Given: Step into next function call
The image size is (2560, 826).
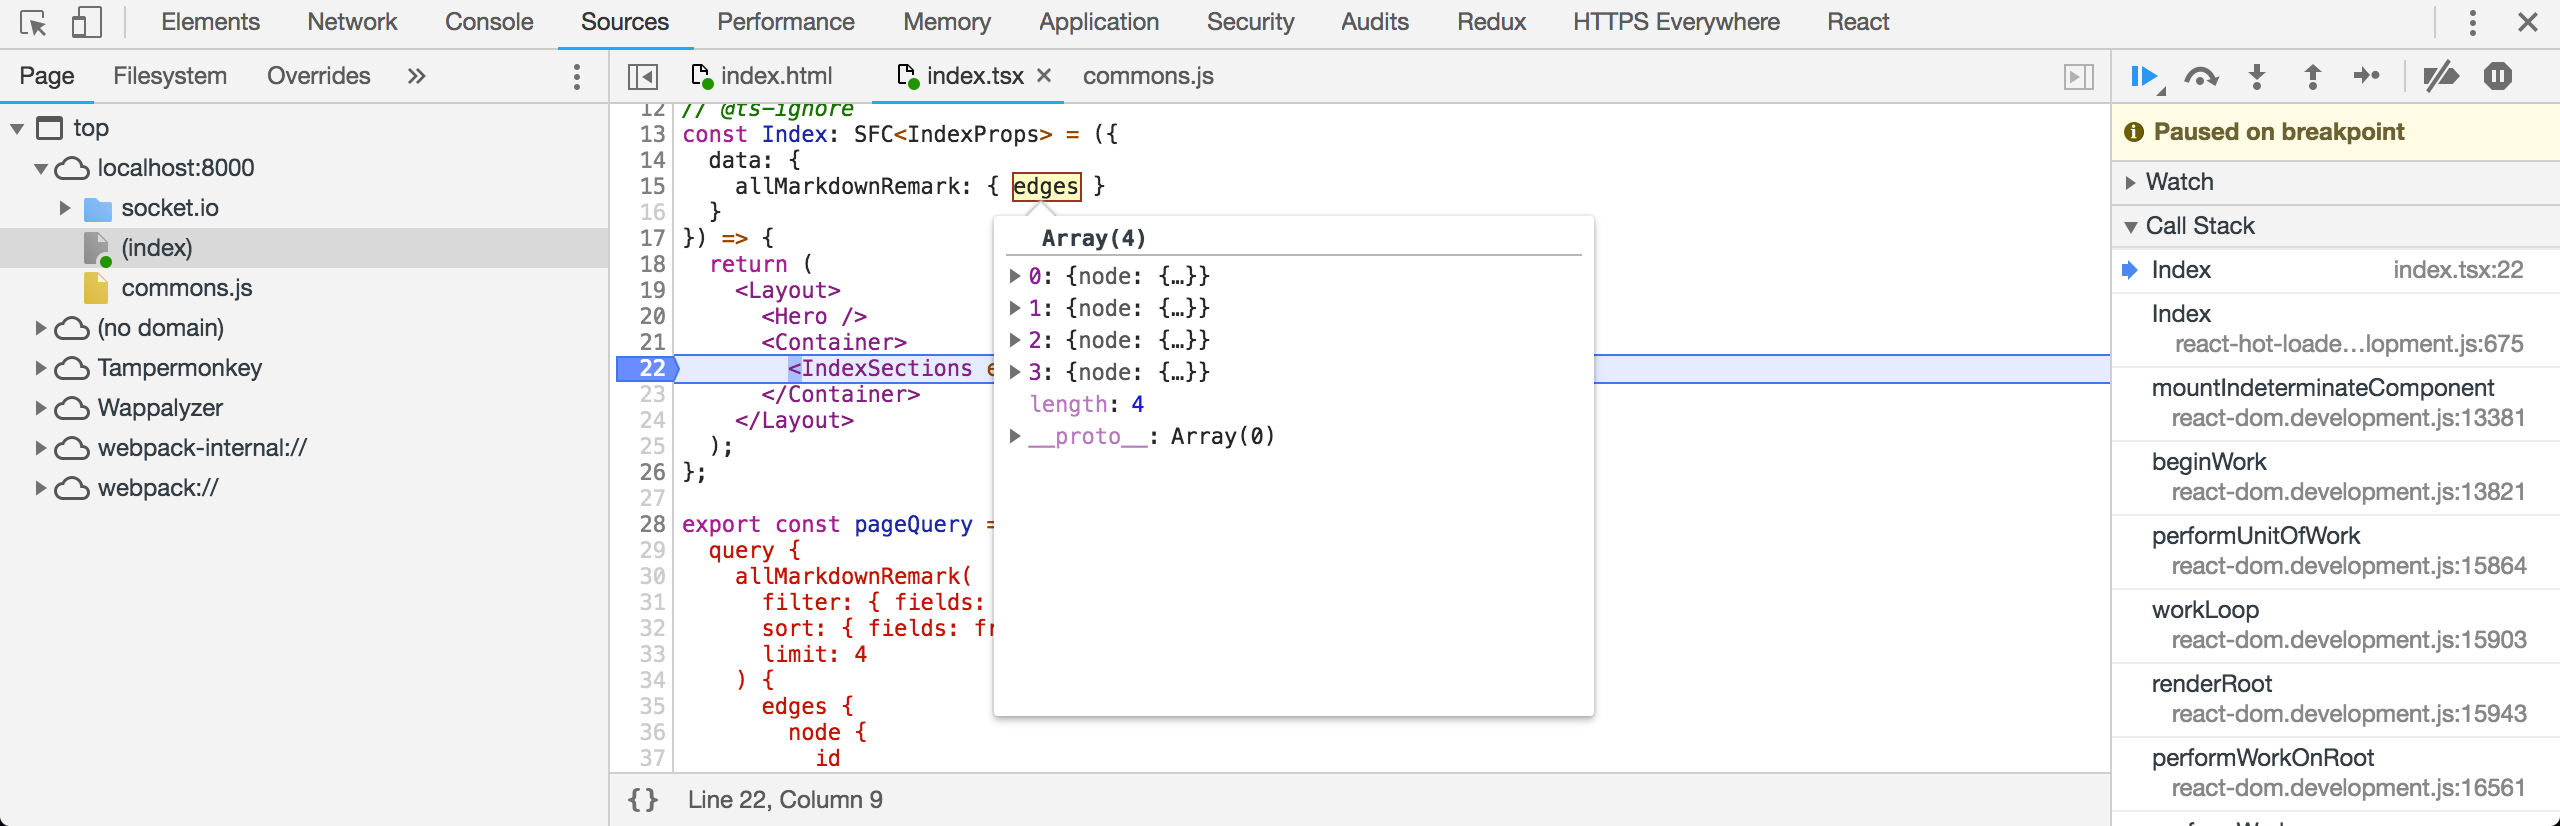Looking at the screenshot, I should point(2257,77).
